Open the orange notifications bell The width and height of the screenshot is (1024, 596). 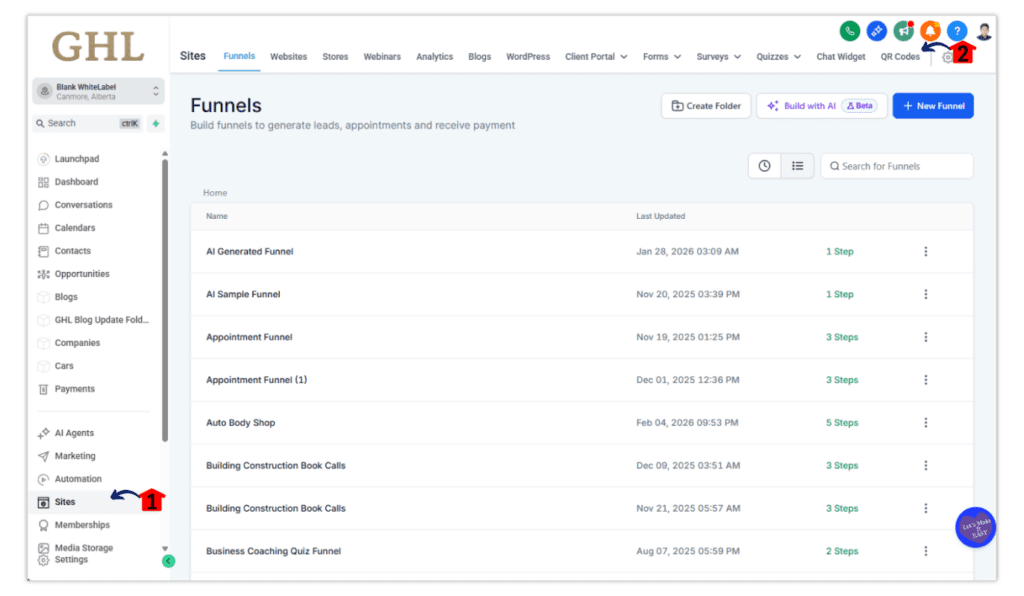[930, 31]
